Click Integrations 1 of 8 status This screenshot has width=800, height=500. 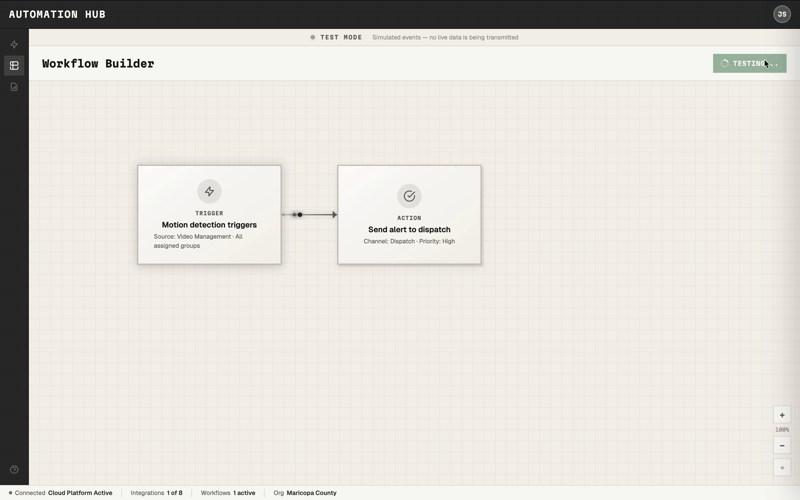click(157, 493)
